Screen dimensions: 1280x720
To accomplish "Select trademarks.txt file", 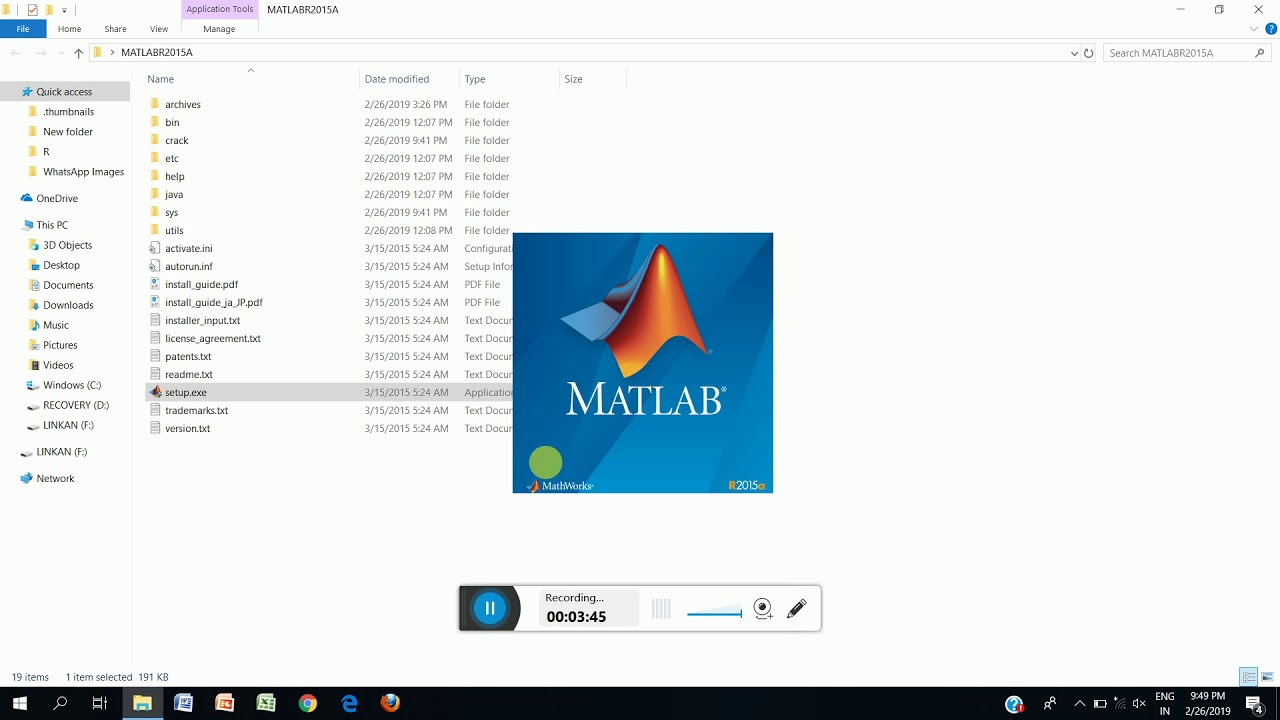I will coord(197,410).
